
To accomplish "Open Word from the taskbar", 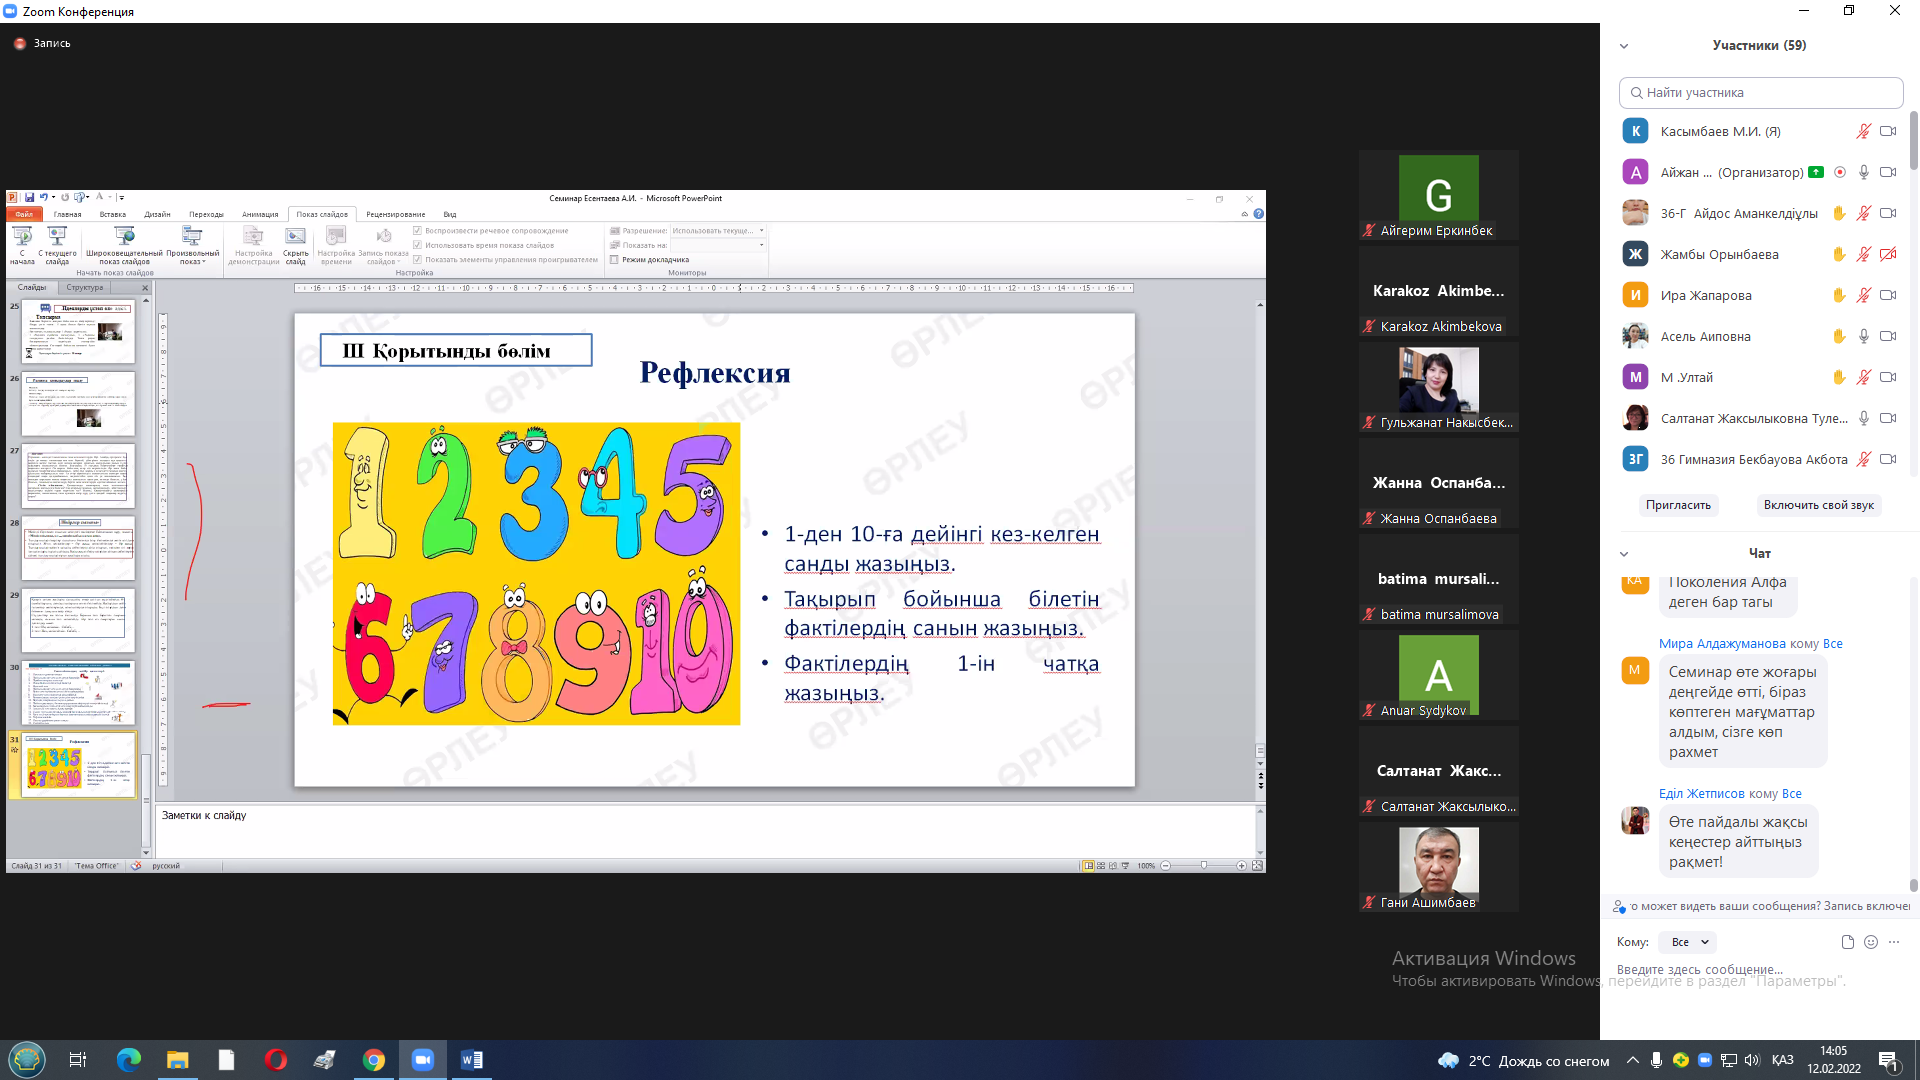I will click(x=472, y=1060).
